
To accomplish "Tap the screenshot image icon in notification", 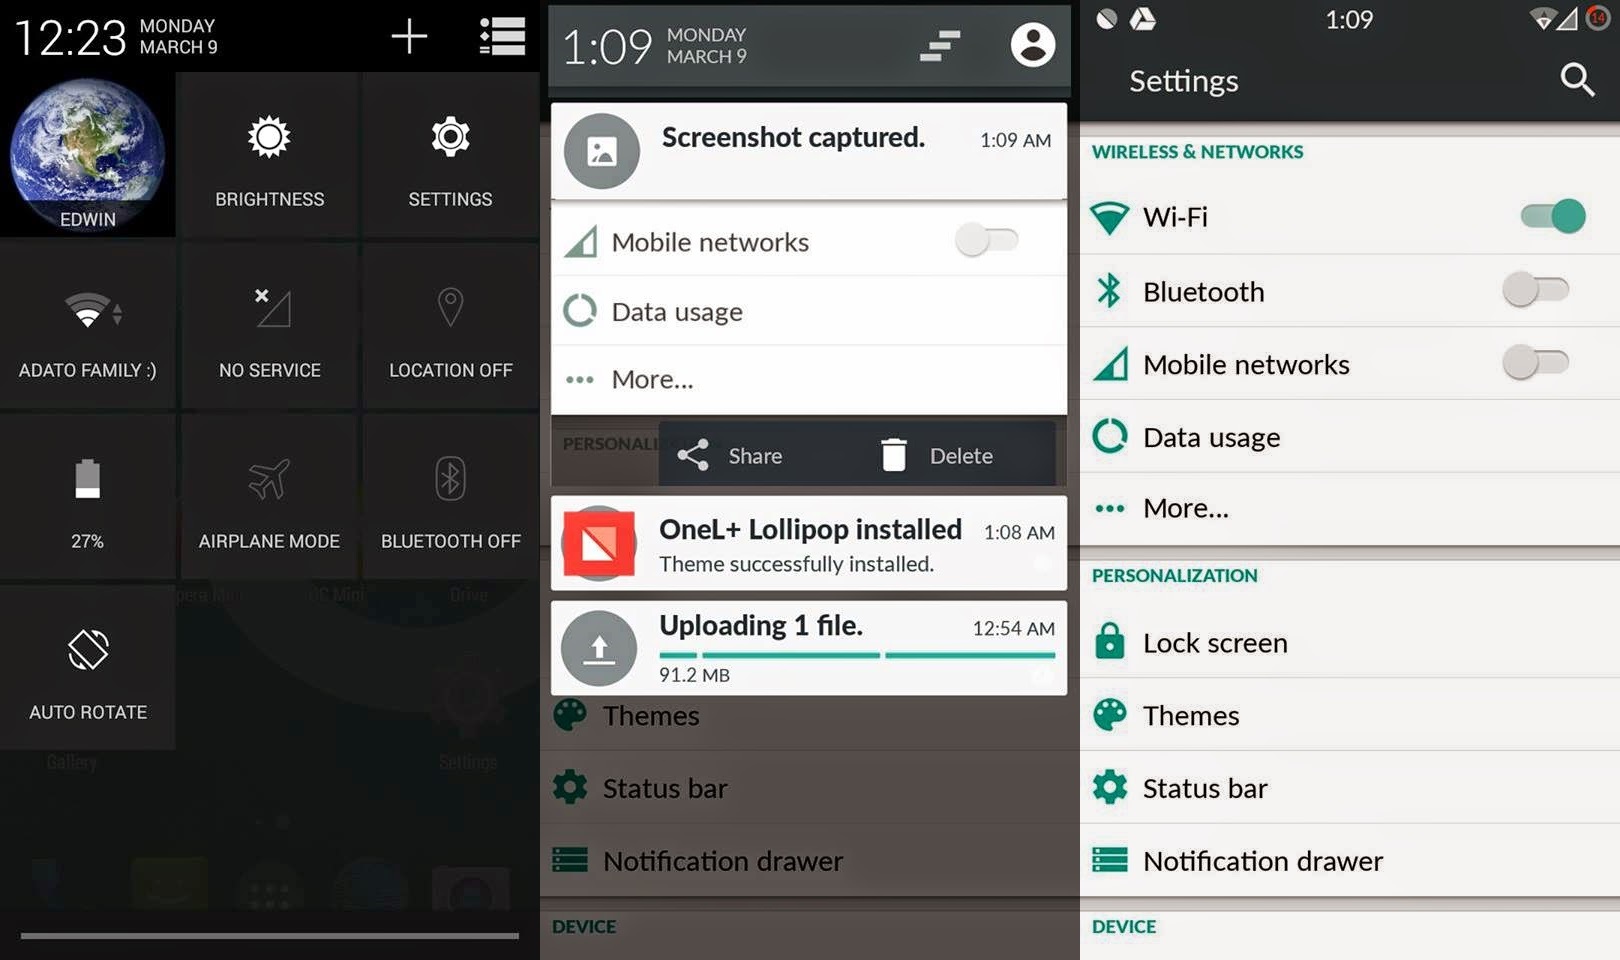I will pyautogui.click(x=601, y=151).
